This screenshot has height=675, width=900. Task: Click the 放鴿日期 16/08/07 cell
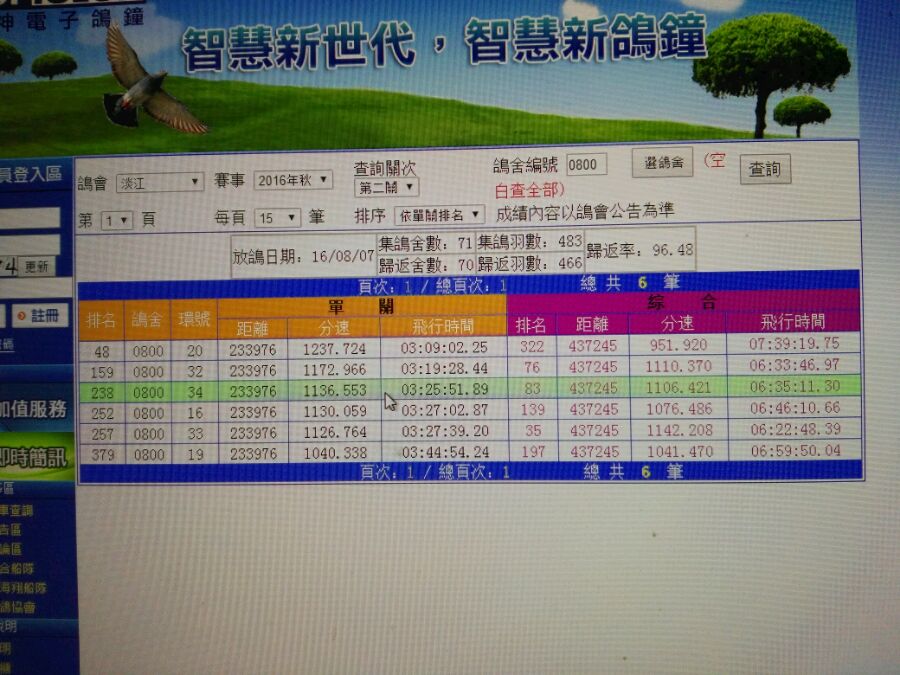click(303, 256)
